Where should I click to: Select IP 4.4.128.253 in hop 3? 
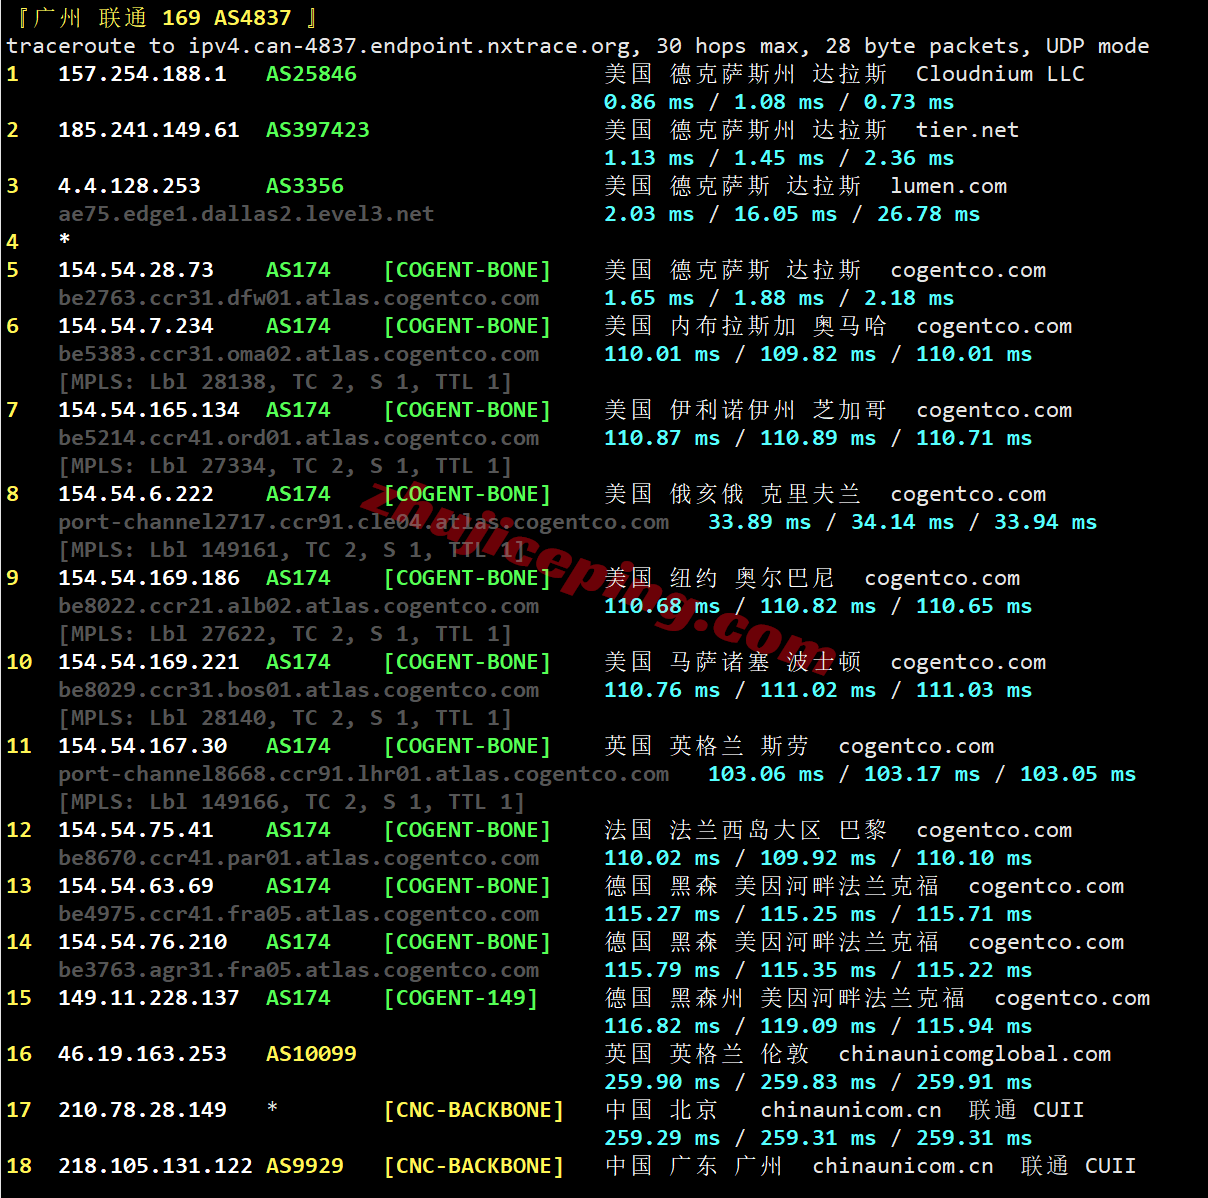[129, 186]
